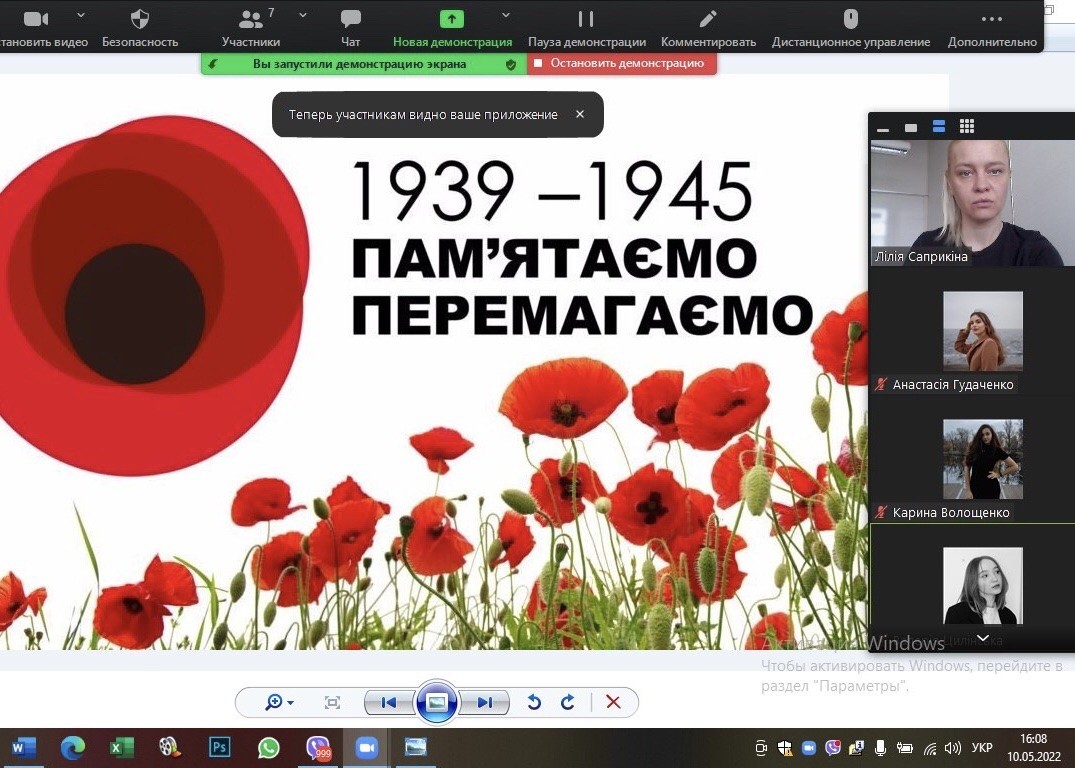
Task: Switch video panel to grid gallery view
Action: click(967, 126)
